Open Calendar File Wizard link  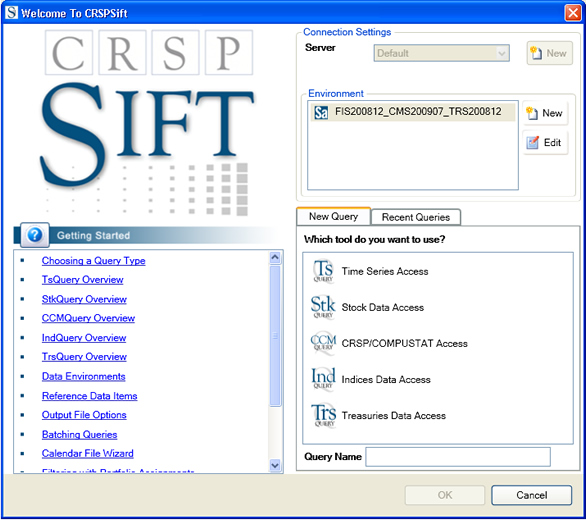point(87,453)
